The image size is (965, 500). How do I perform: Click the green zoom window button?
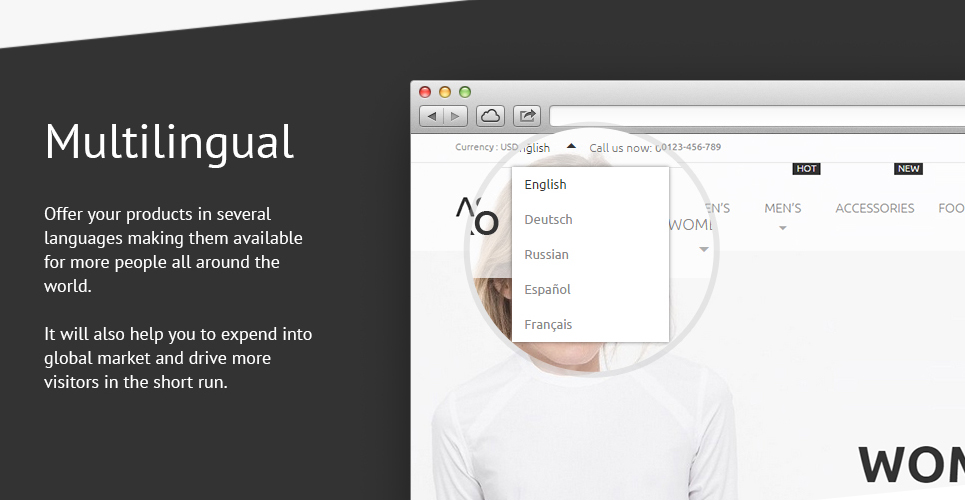(x=465, y=92)
